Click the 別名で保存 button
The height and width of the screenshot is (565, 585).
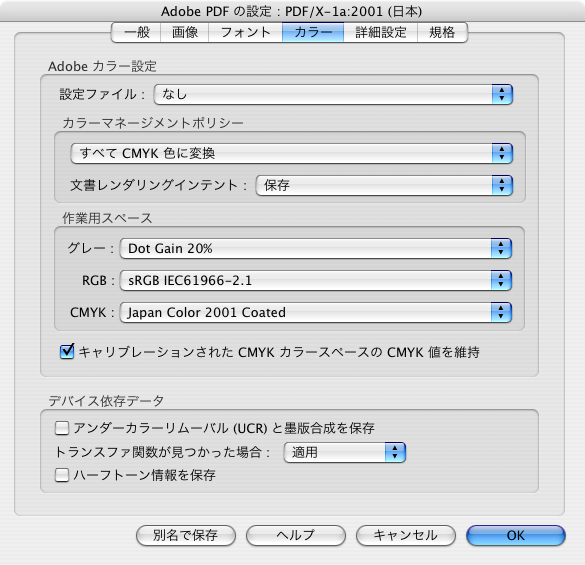(186, 536)
